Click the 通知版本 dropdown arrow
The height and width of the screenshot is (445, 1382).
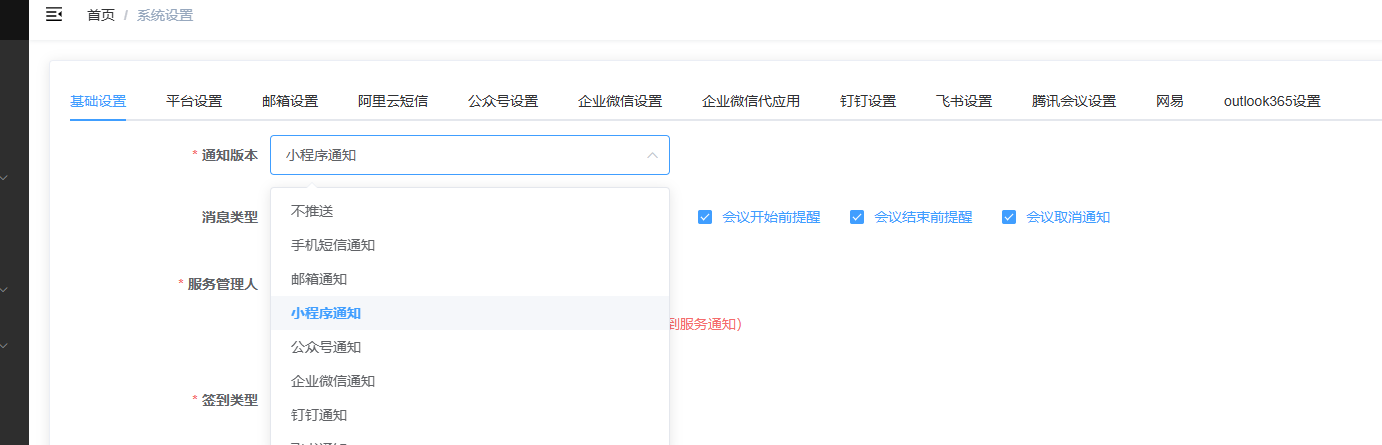click(x=652, y=155)
